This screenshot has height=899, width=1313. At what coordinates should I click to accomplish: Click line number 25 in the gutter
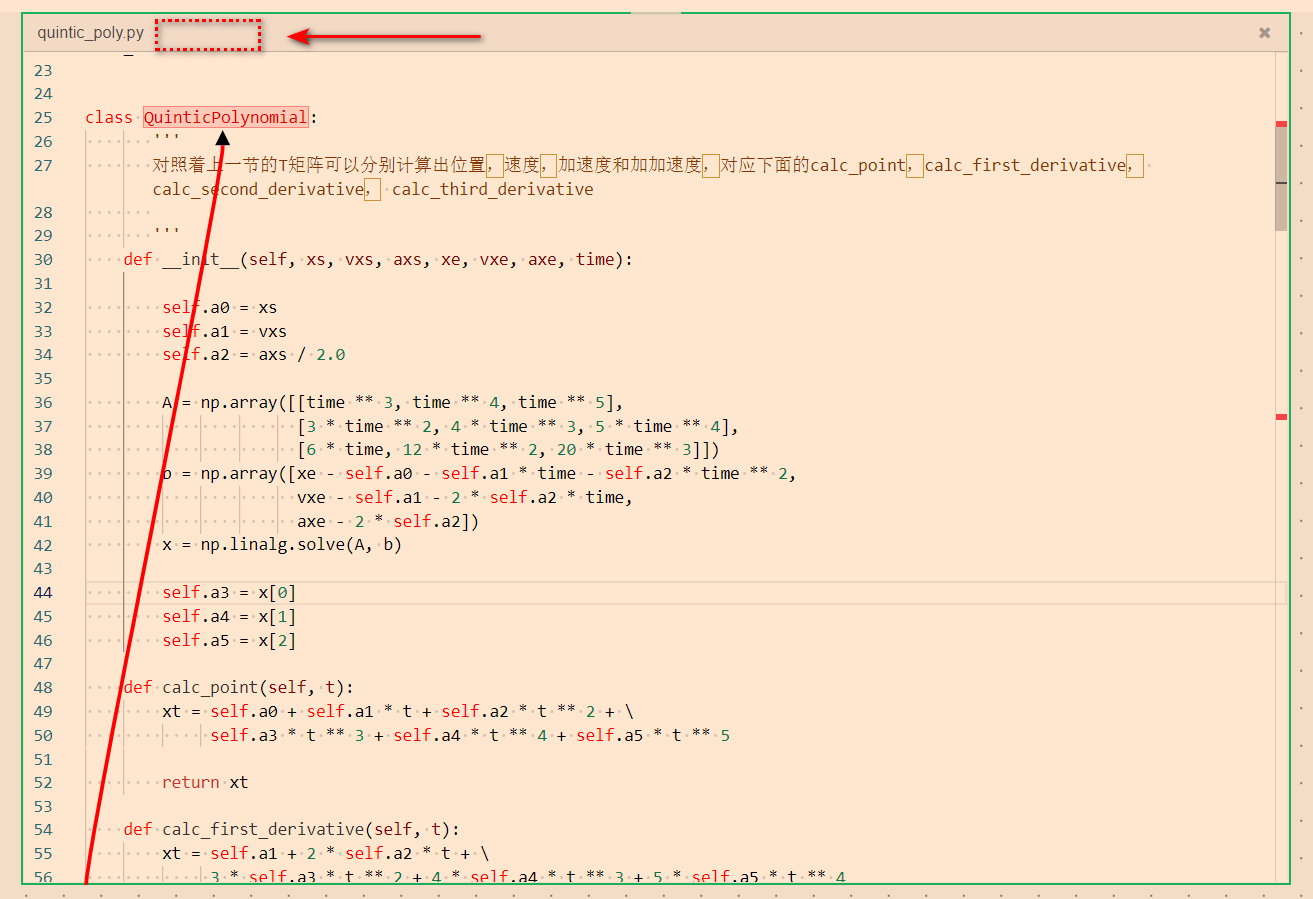click(42, 118)
